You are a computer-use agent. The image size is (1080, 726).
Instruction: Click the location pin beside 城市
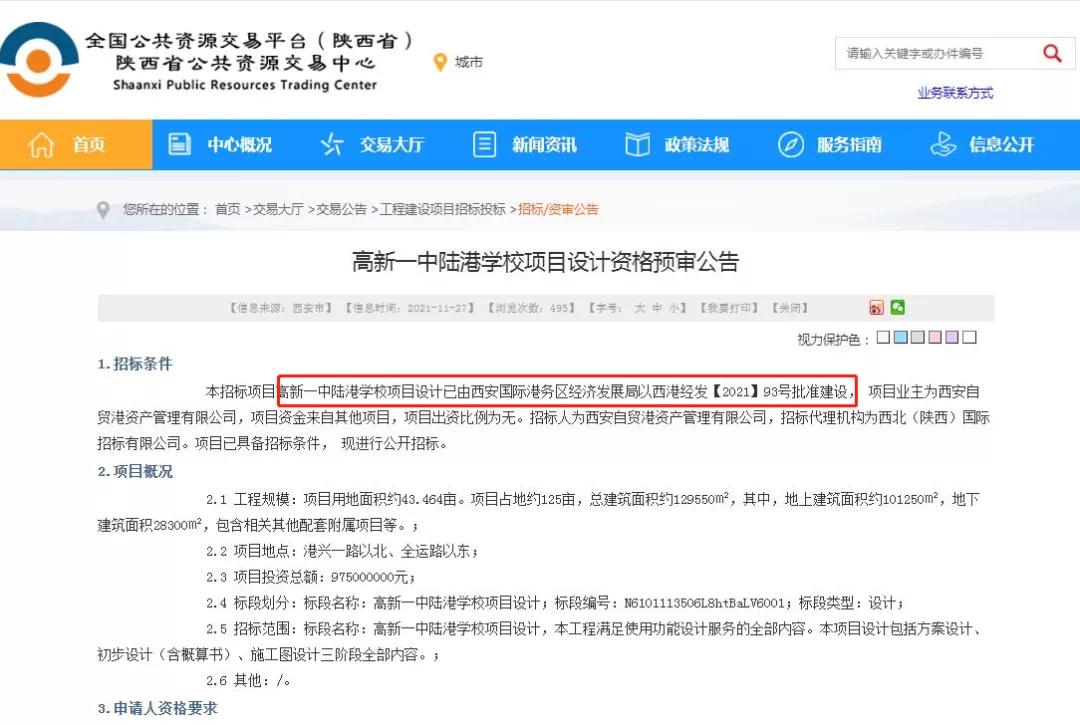click(441, 61)
